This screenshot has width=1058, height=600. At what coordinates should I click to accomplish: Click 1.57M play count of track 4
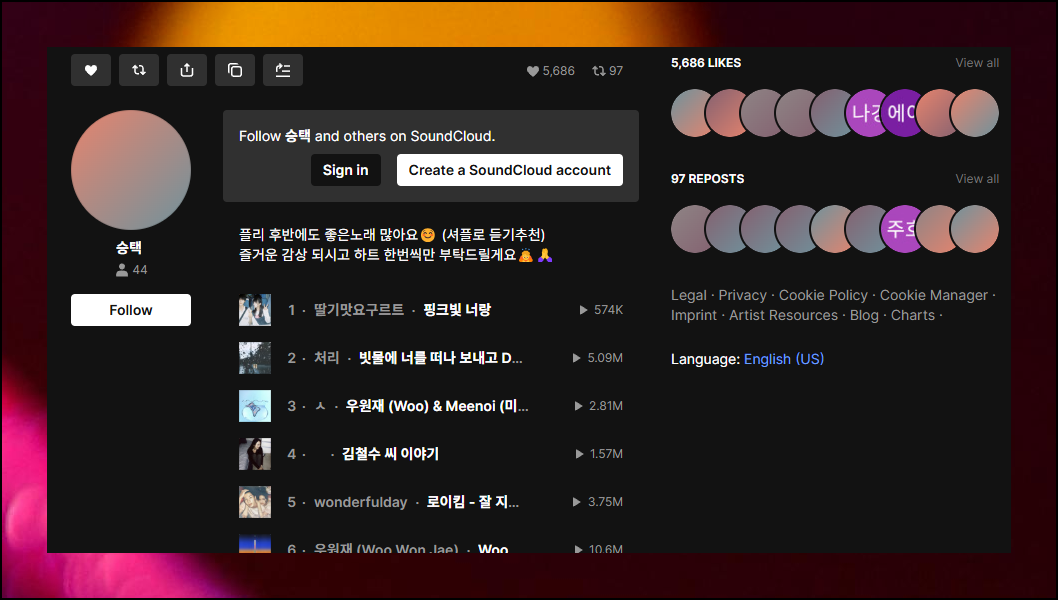coord(598,454)
